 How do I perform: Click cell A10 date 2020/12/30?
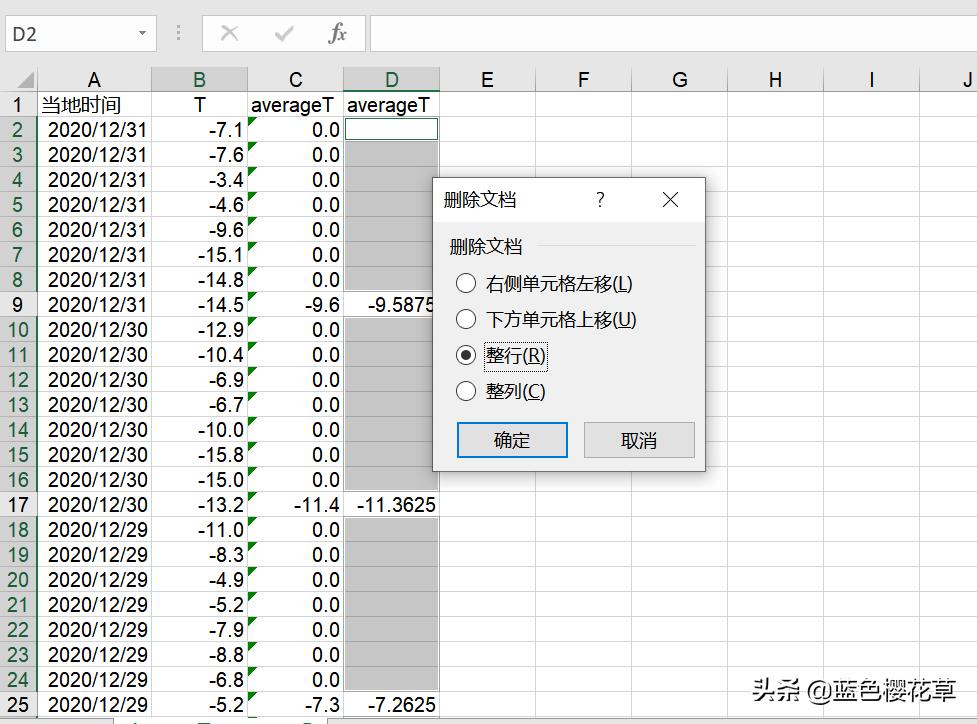pyautogui.click(x=94, y=330)
